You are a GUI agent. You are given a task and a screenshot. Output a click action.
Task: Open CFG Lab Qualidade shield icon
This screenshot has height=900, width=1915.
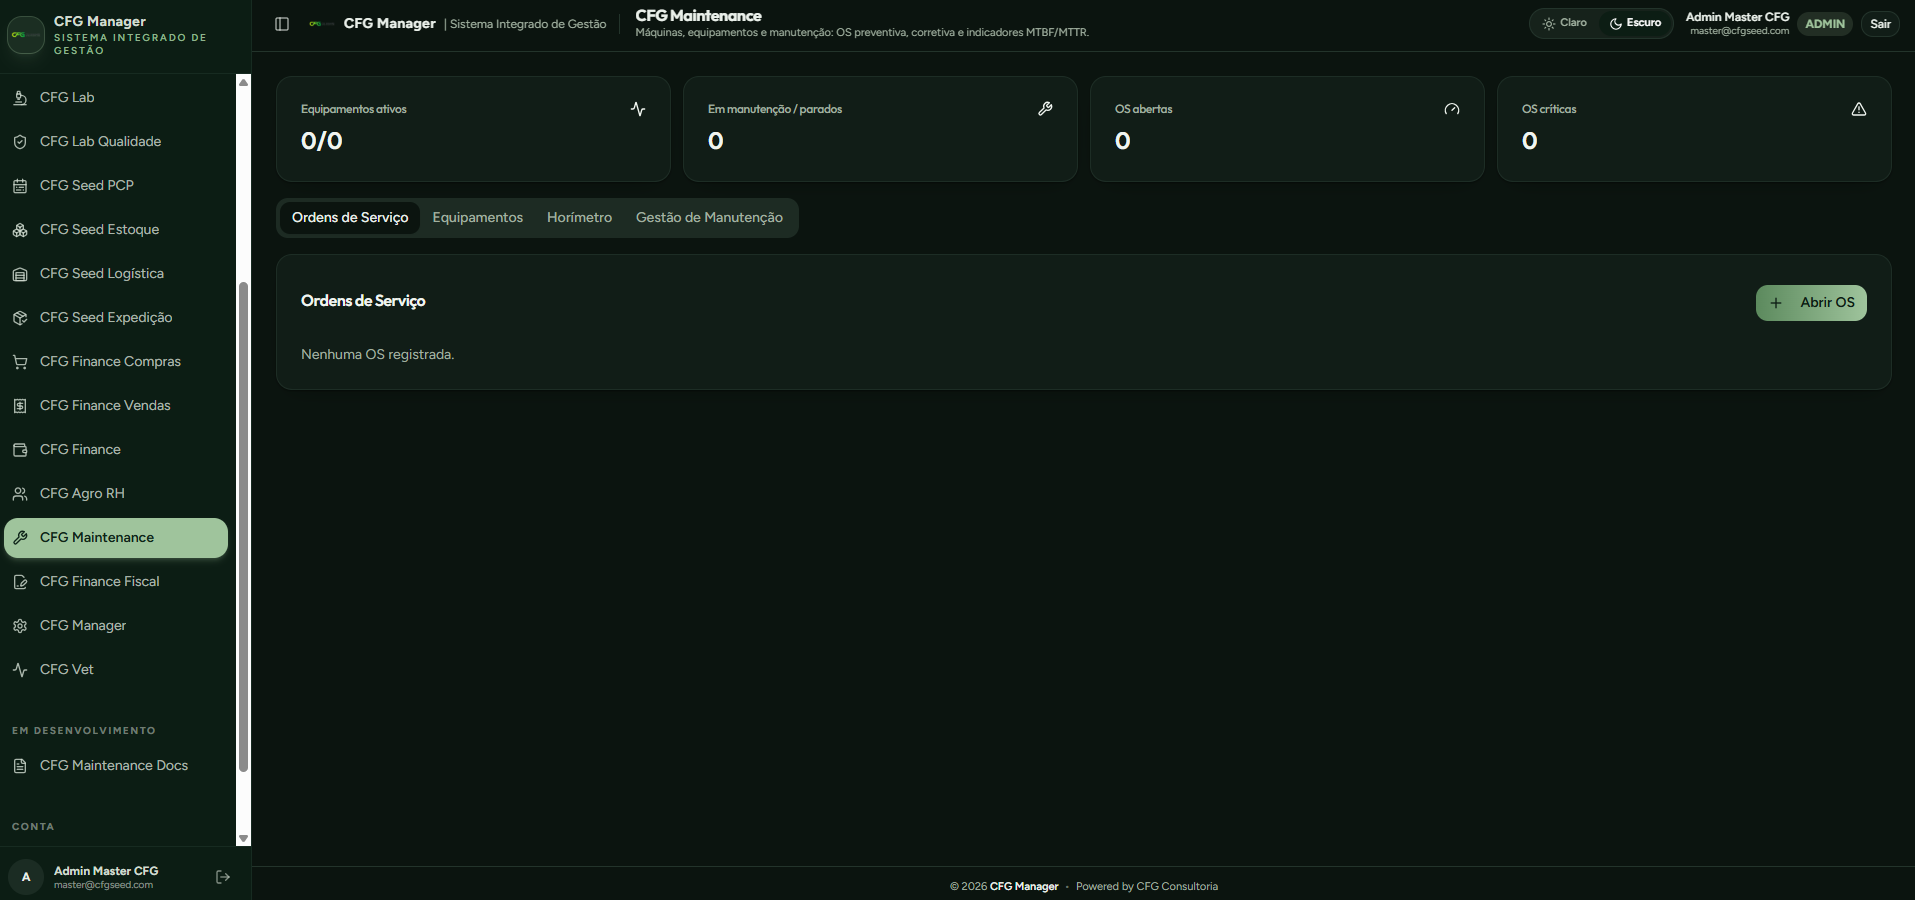point(20,142)
